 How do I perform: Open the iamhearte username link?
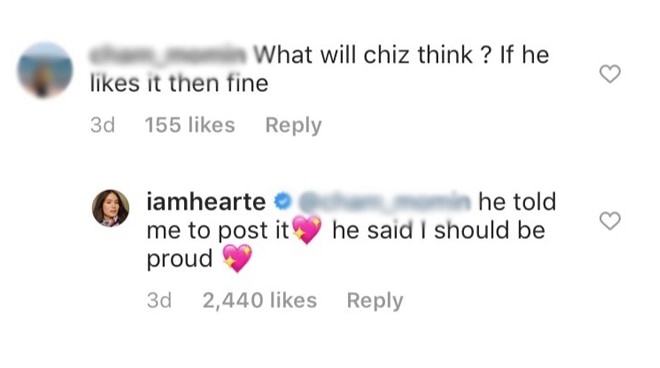[x=206, y=202]
